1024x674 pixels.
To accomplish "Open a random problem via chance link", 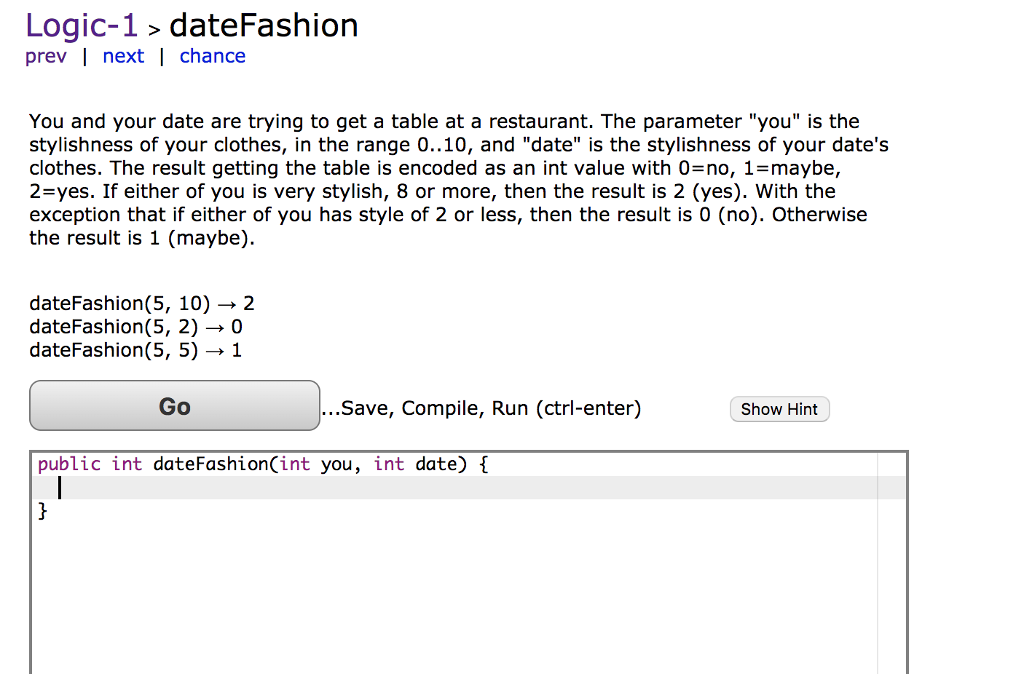I will (x=212, y=56).
